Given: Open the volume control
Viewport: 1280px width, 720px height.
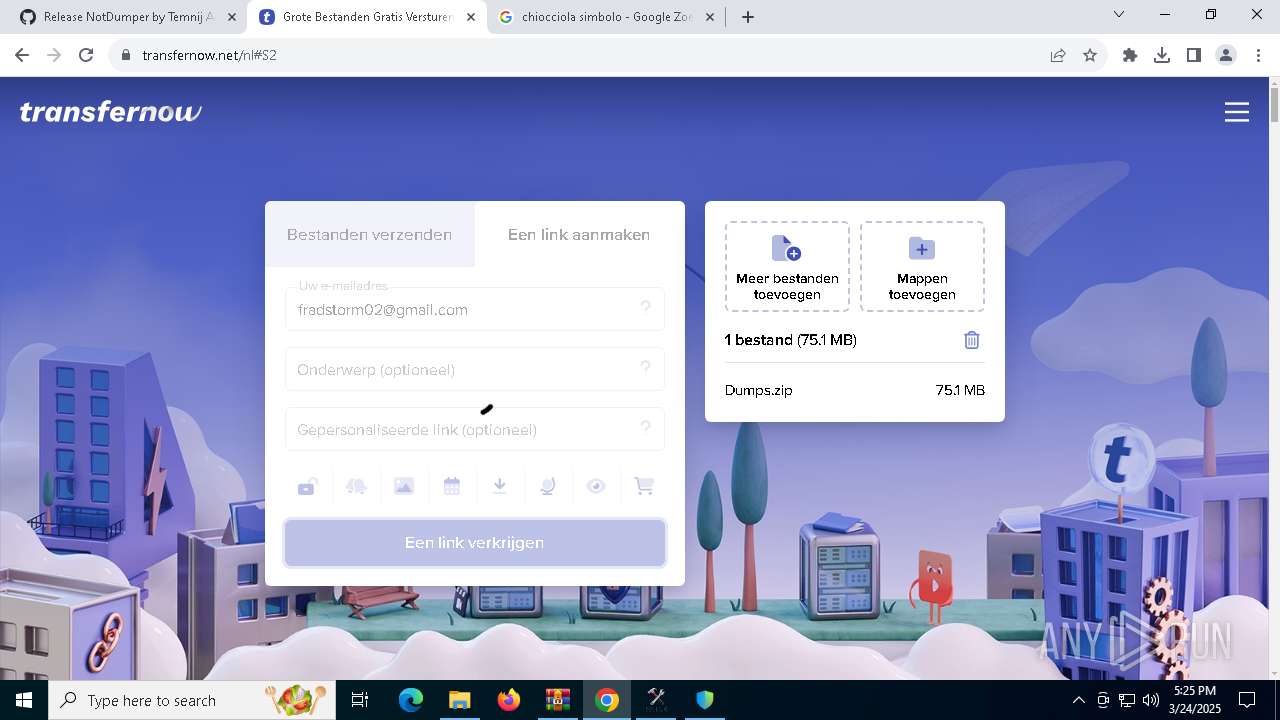Looking at the screenshot, I should (1150, 700).
